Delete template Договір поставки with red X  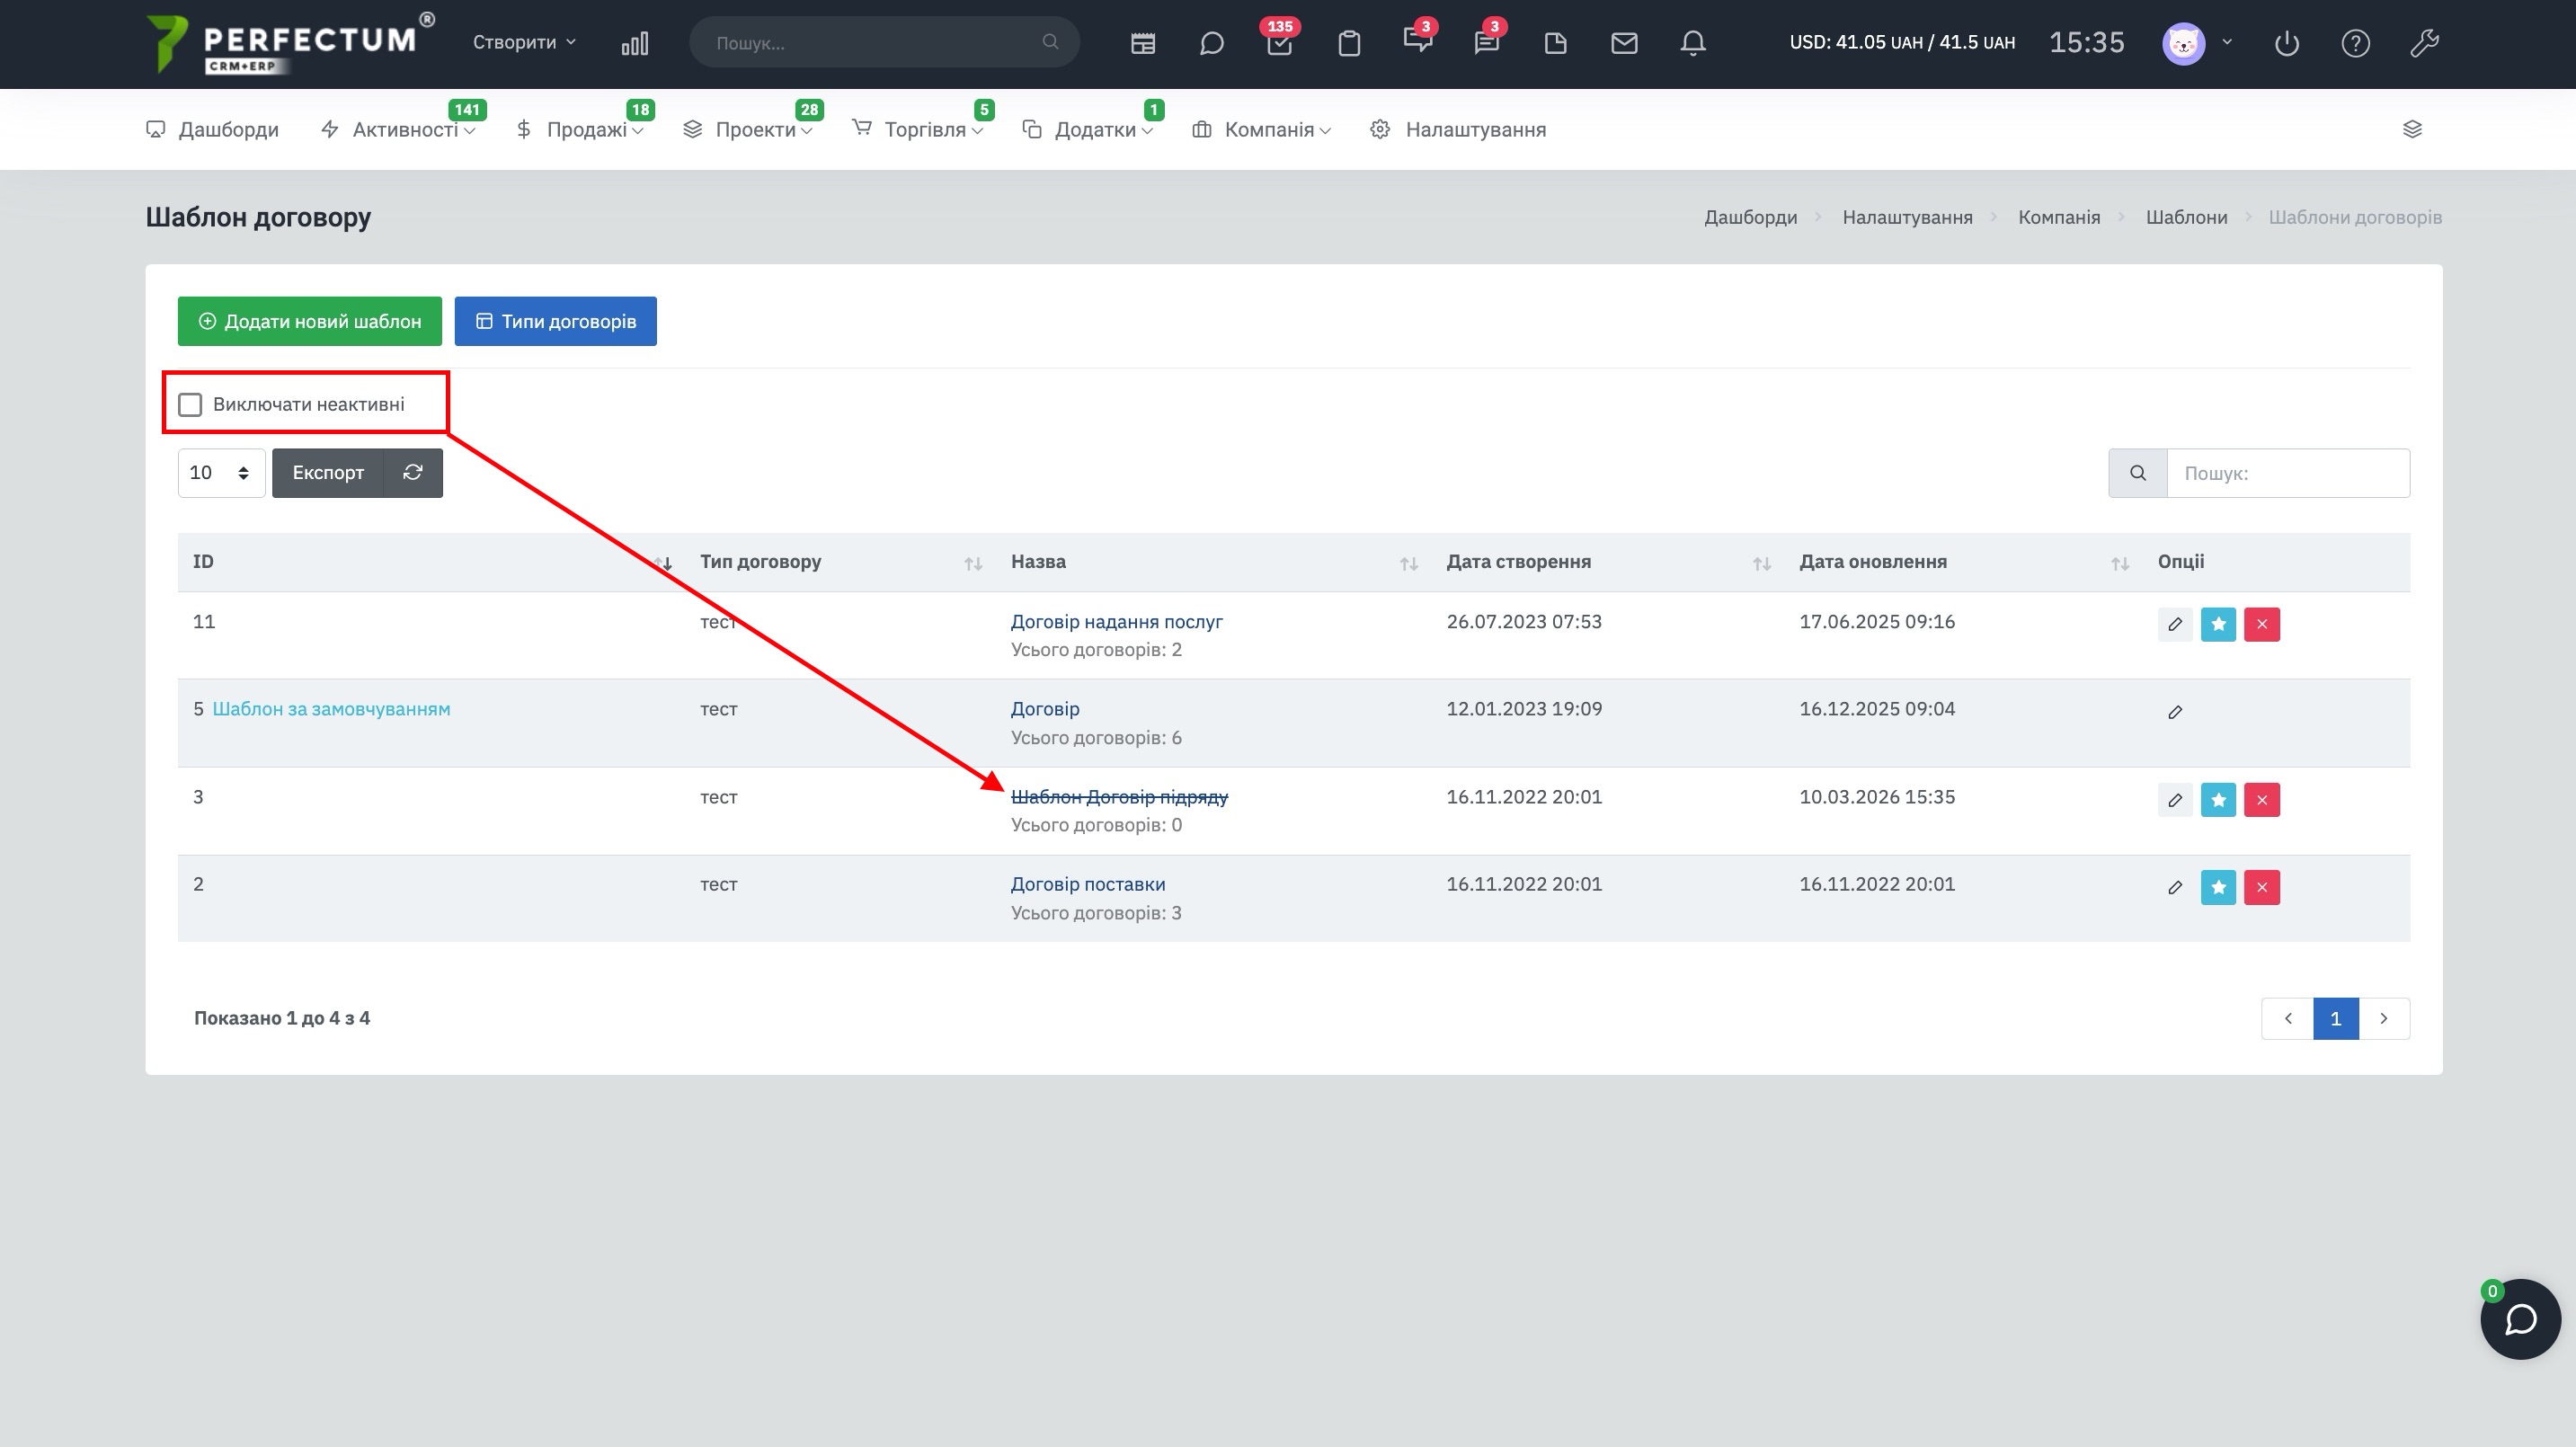click(x=2261, y=887)
